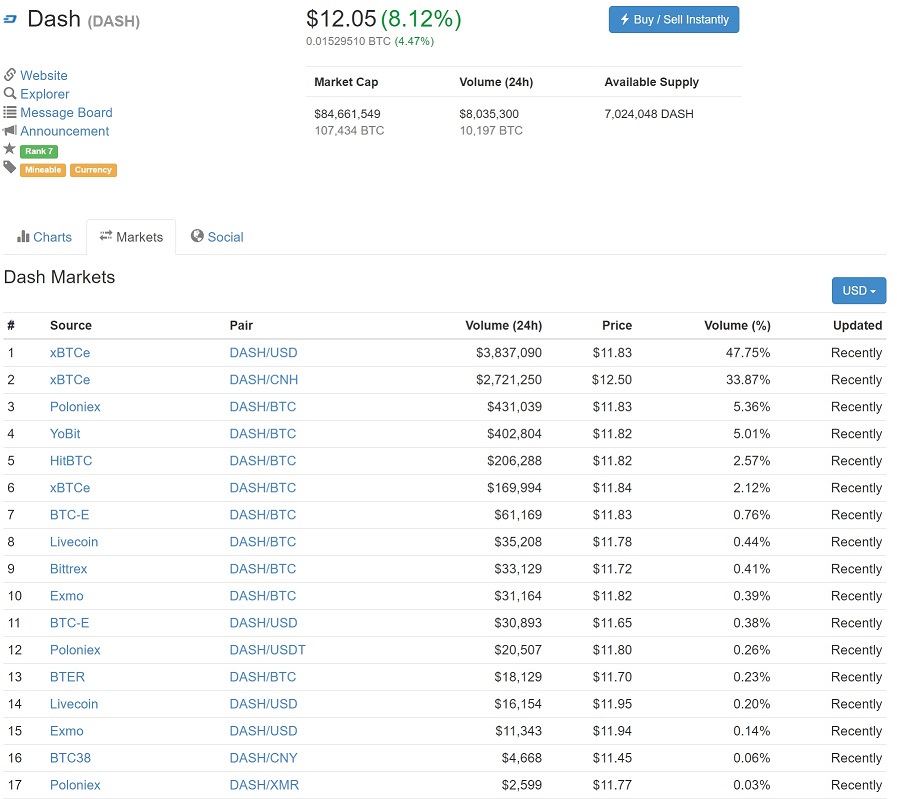Open the DASH/XMR pair link

pyautogui.click(x=264, y=785)
